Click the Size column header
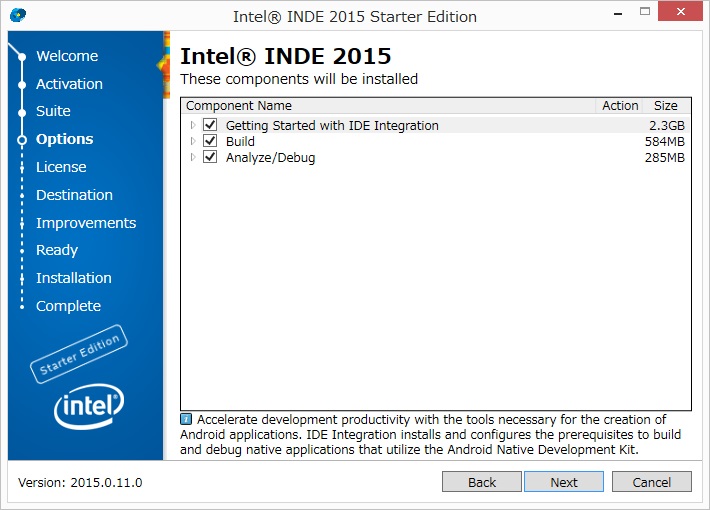Image resolution: width=710 pixels, height=510 pixels. pos(665,106)
